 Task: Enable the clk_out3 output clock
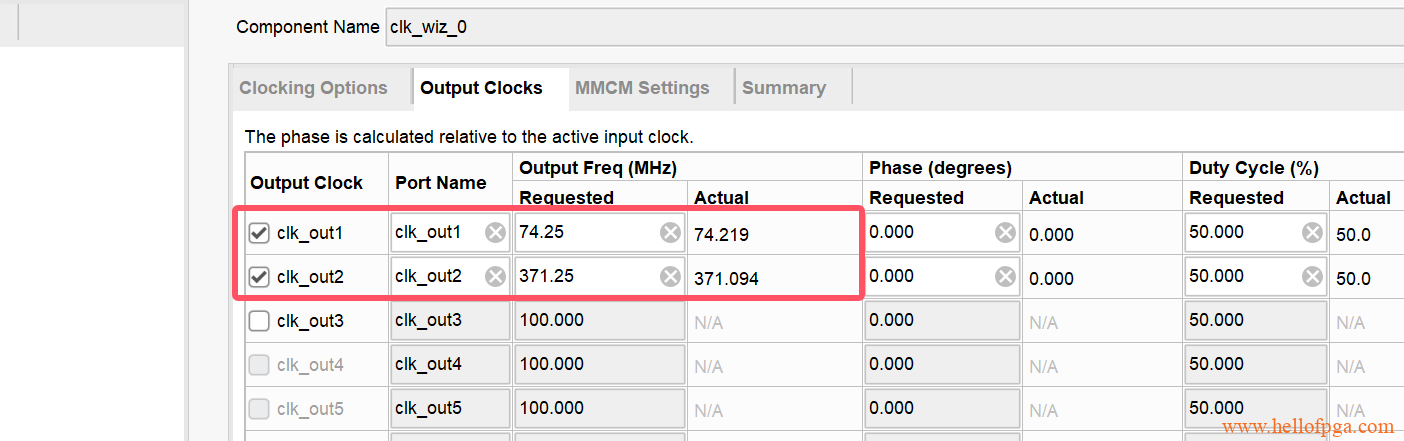[259, 321]
